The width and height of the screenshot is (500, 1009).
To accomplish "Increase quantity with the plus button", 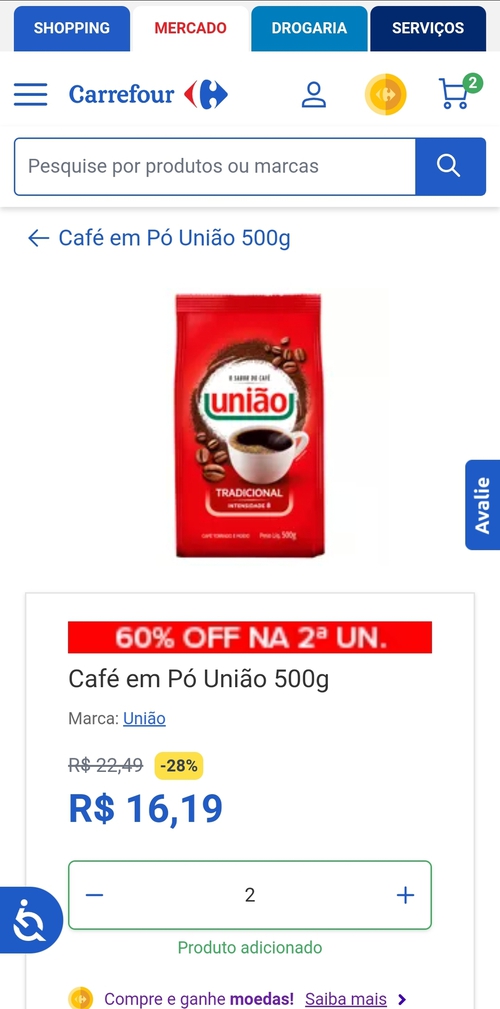I will click(405, 895).
